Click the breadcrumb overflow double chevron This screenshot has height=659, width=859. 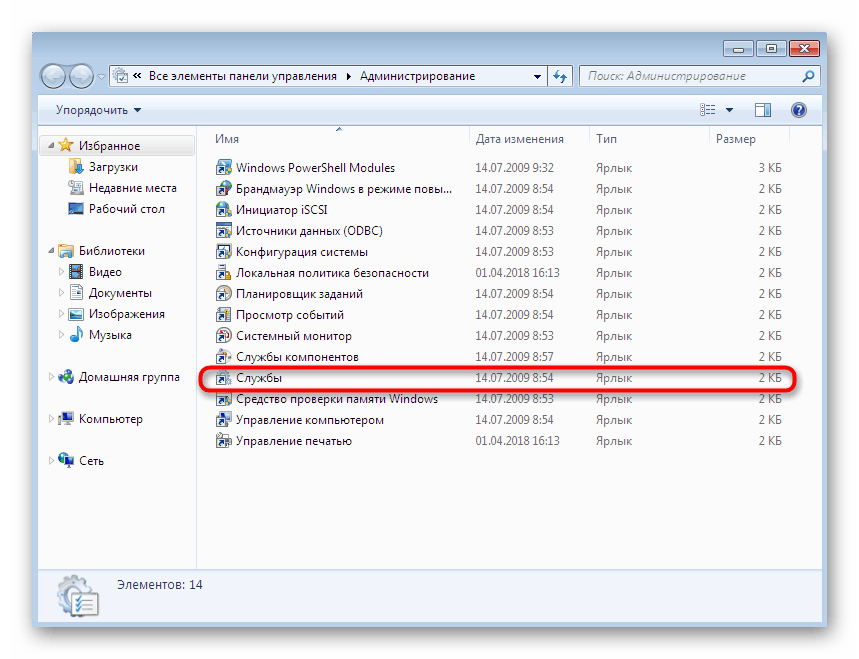pyautogui.click(x=138, y=76)
